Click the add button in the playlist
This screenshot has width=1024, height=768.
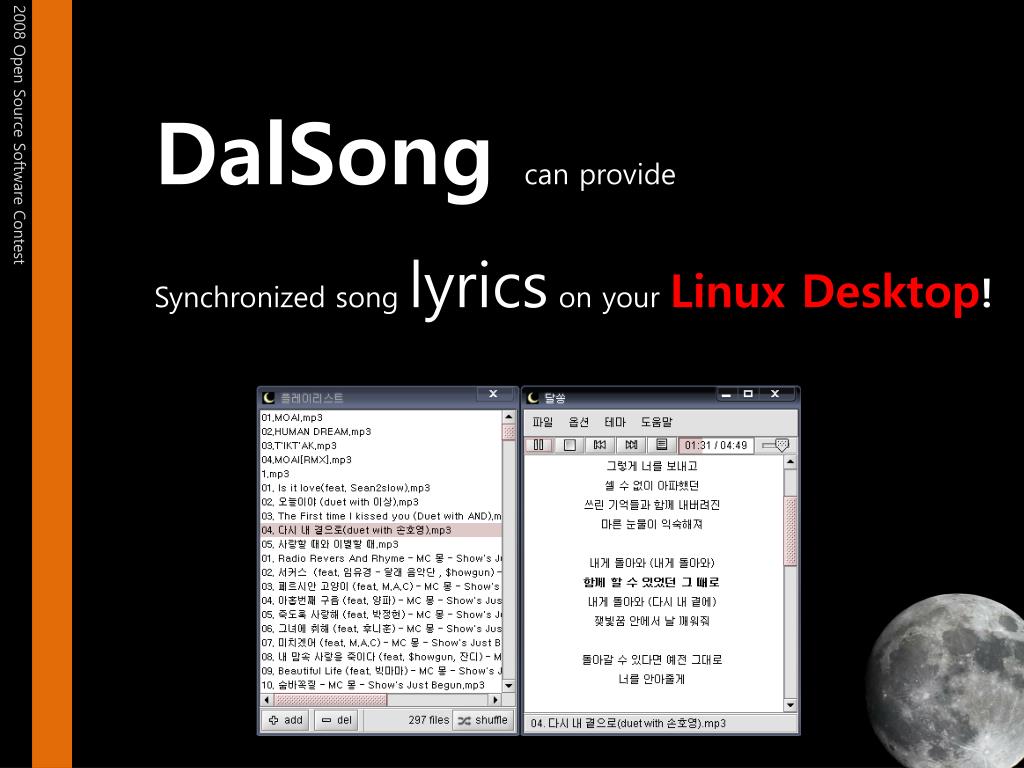[x=285, y=720]
